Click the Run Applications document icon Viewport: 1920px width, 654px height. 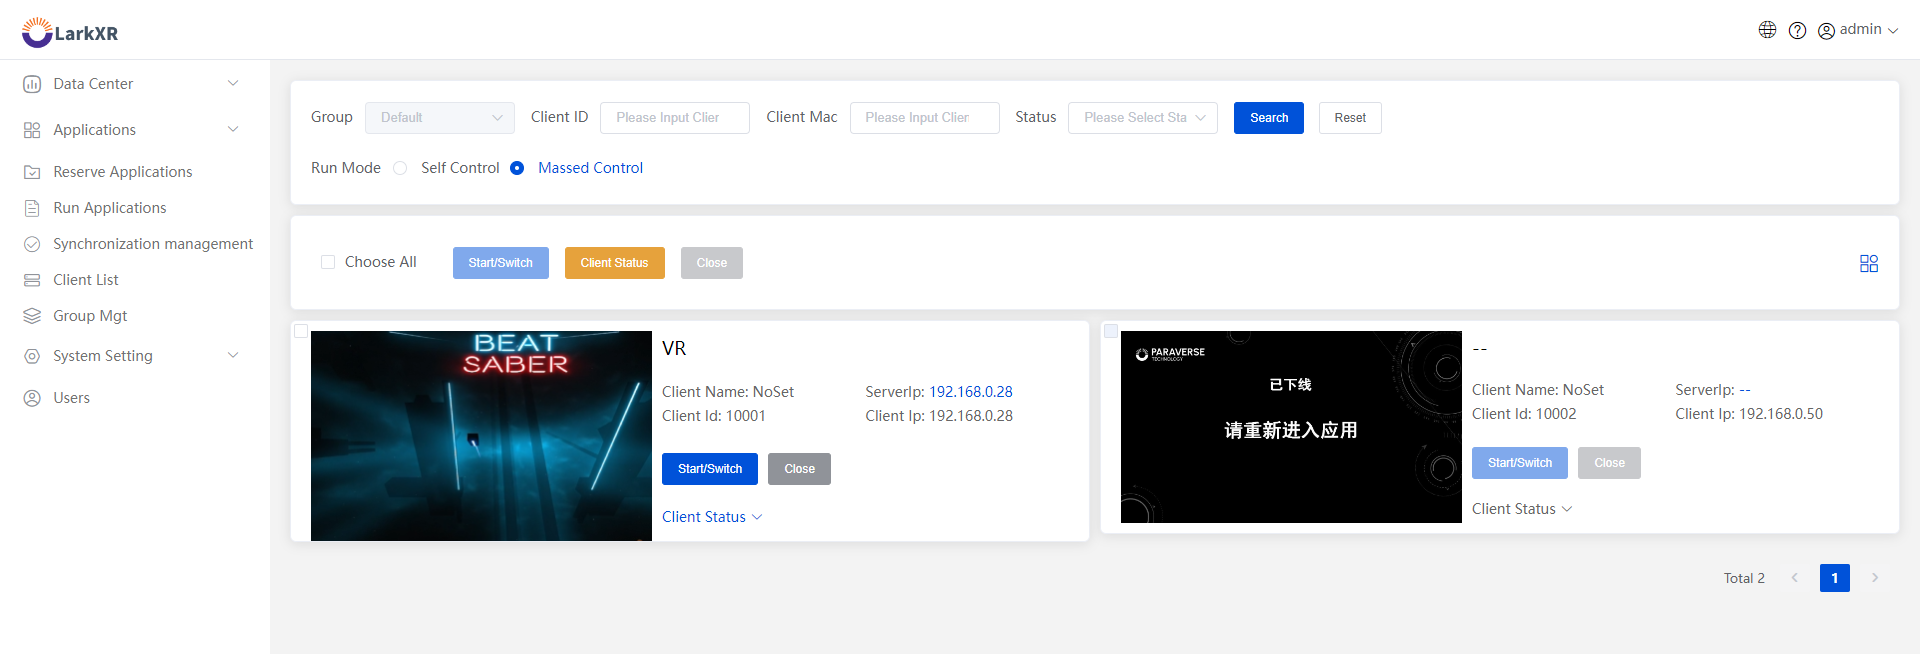(32, 208)
